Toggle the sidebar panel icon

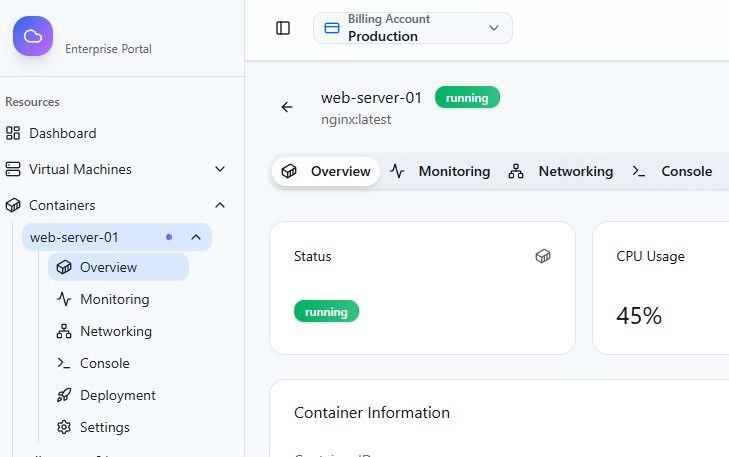[283, 28]
